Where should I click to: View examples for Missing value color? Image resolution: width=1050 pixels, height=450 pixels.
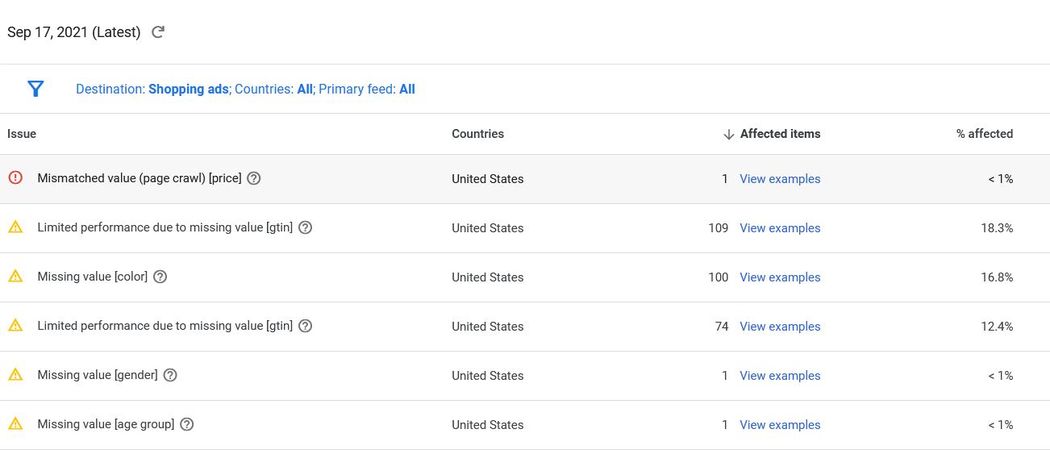(x=780, y=277)
